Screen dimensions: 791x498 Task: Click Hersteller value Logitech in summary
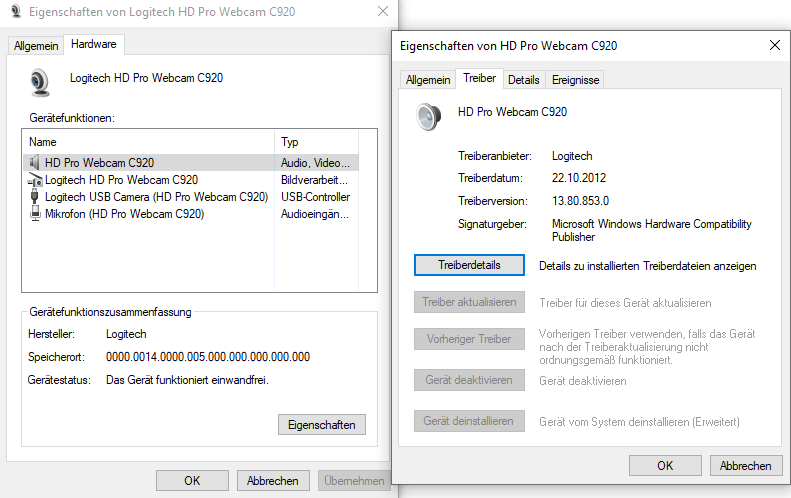[126, 334]
